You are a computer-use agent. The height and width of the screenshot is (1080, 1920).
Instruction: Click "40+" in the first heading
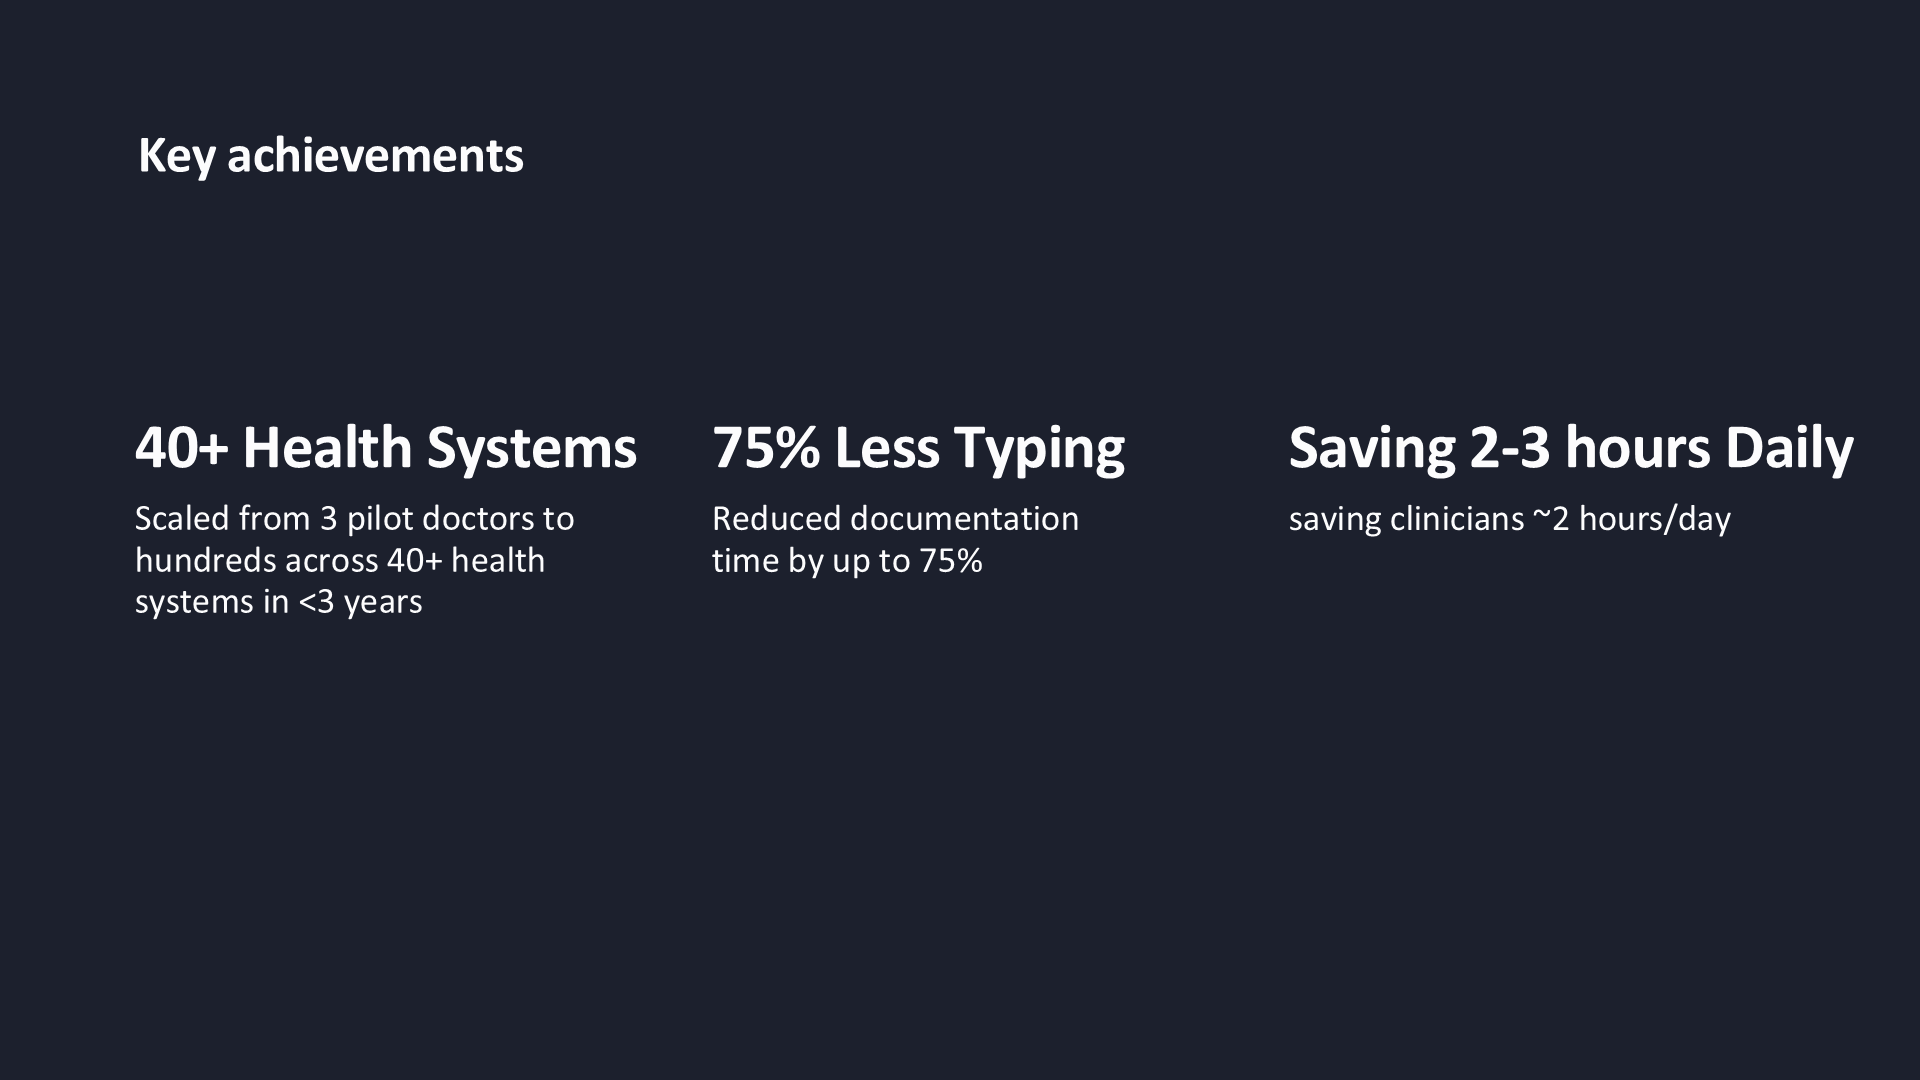(182, 447)
